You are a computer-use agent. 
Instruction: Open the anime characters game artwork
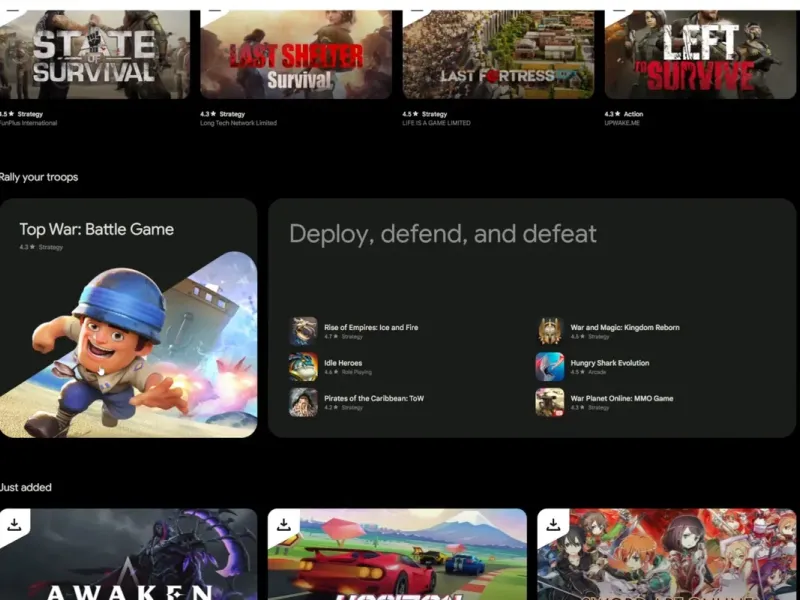coord(667,554)
